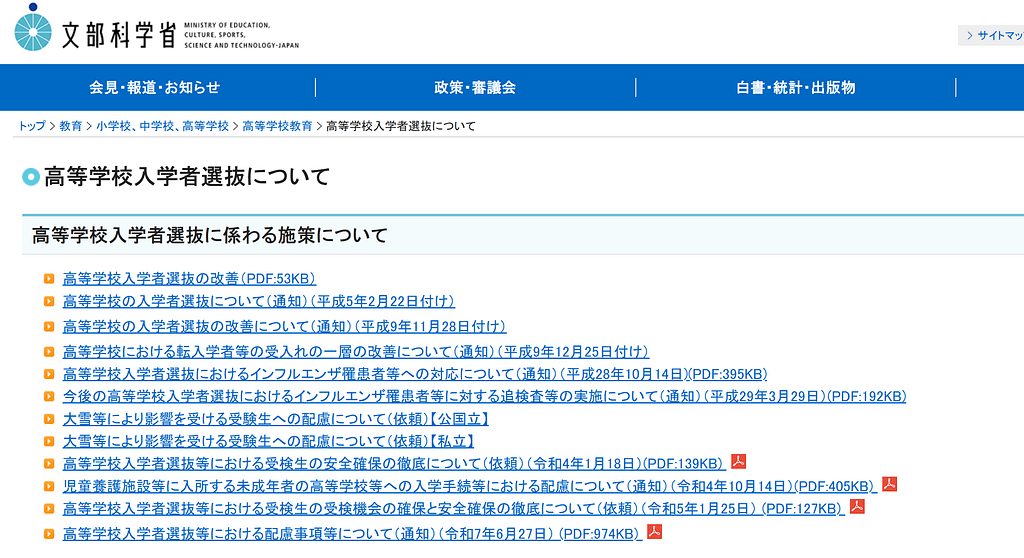
Task: Click blue circle icon beside page title
Action: [x=31, y=178]
